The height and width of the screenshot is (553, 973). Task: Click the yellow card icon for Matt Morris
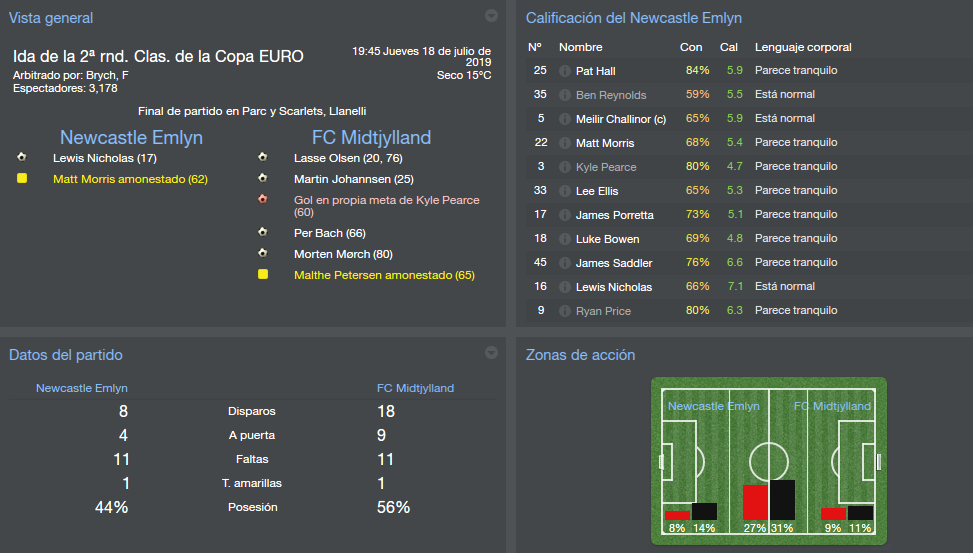[x=22, y=179]
